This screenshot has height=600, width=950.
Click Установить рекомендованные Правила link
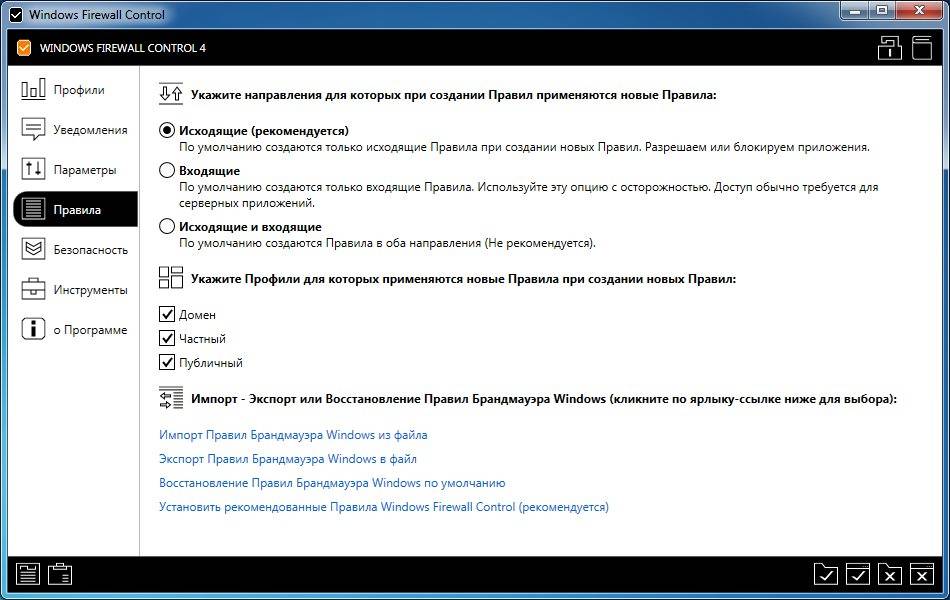384,507
